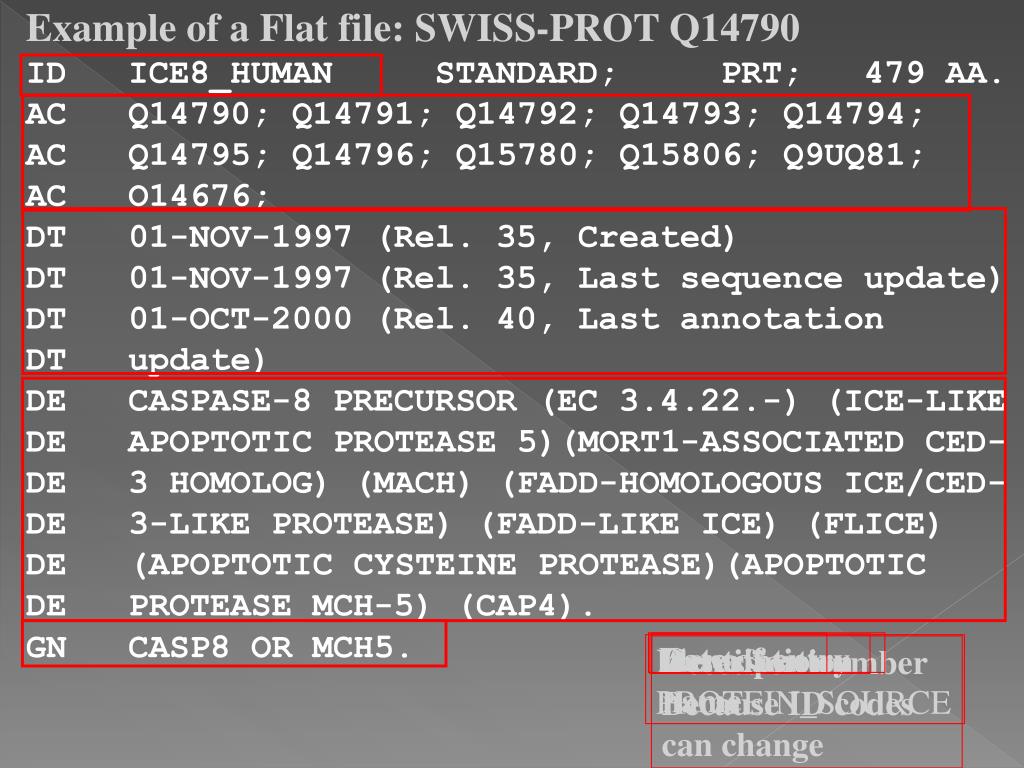Click the (MACH) synonym text
This screenshot has height=768, width=1024.
click(414, 483)
